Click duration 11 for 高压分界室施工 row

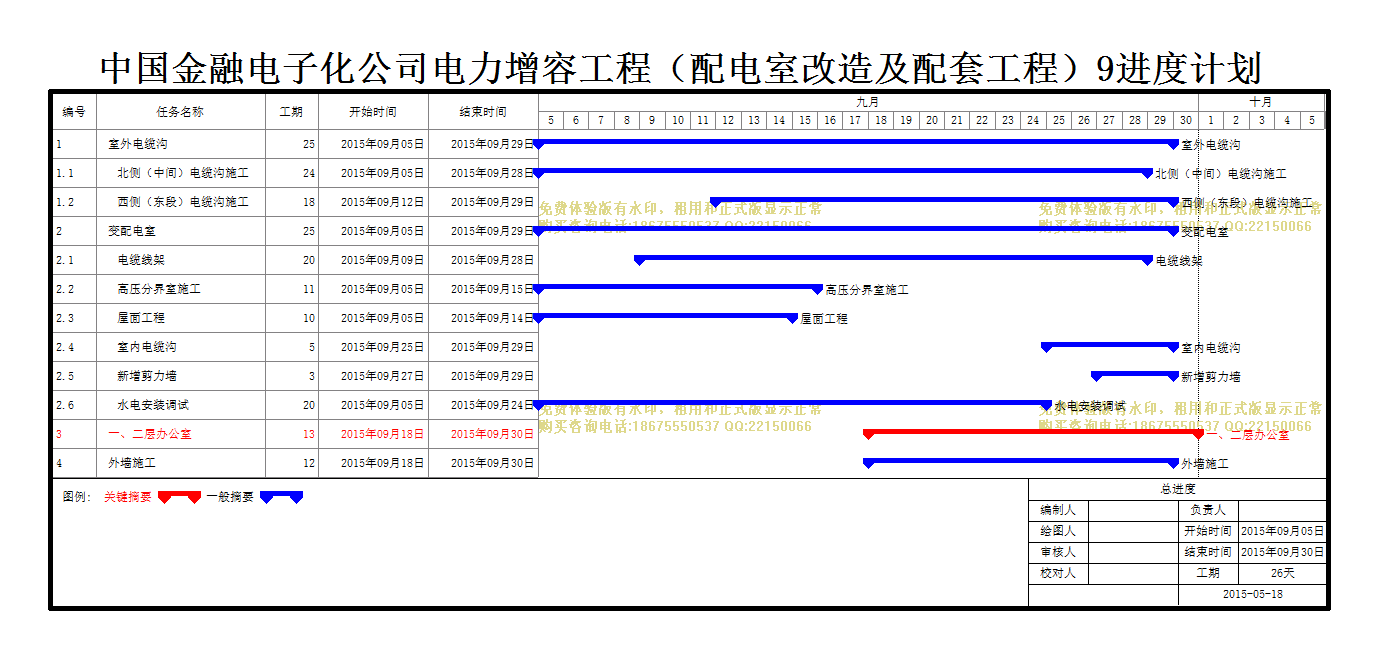click(309, 289)
